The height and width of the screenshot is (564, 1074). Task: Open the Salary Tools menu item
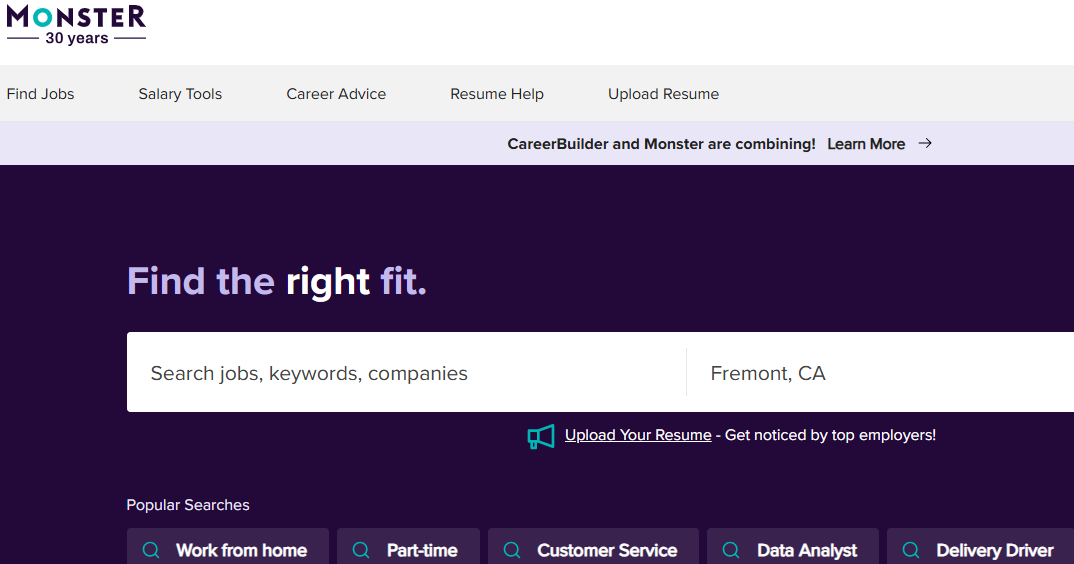click(180, 94)
